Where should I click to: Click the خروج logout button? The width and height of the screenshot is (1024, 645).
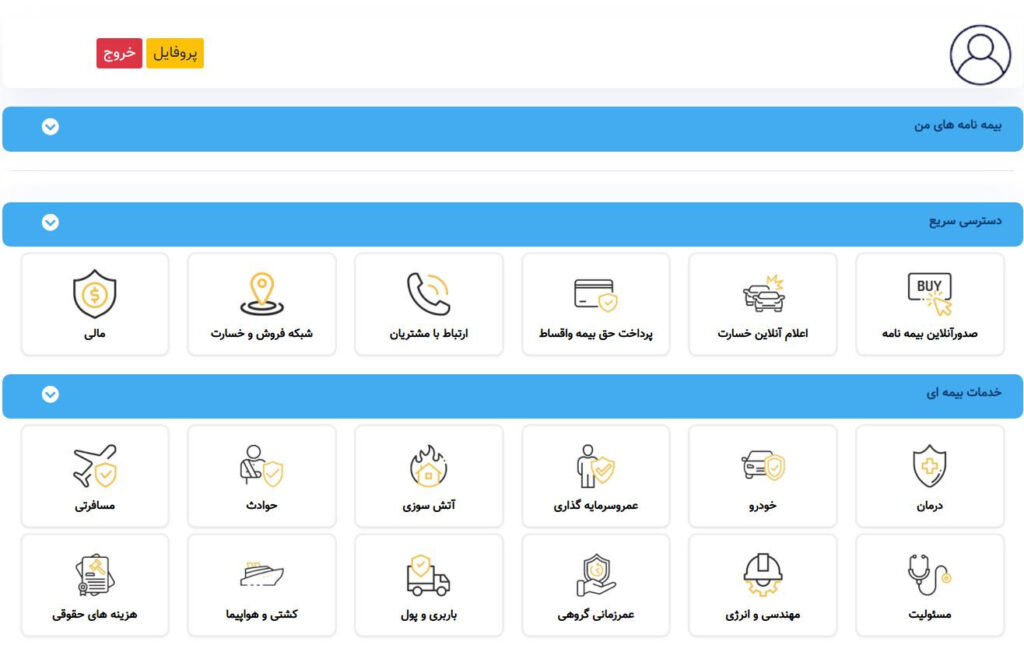click(x=118, y=54)
